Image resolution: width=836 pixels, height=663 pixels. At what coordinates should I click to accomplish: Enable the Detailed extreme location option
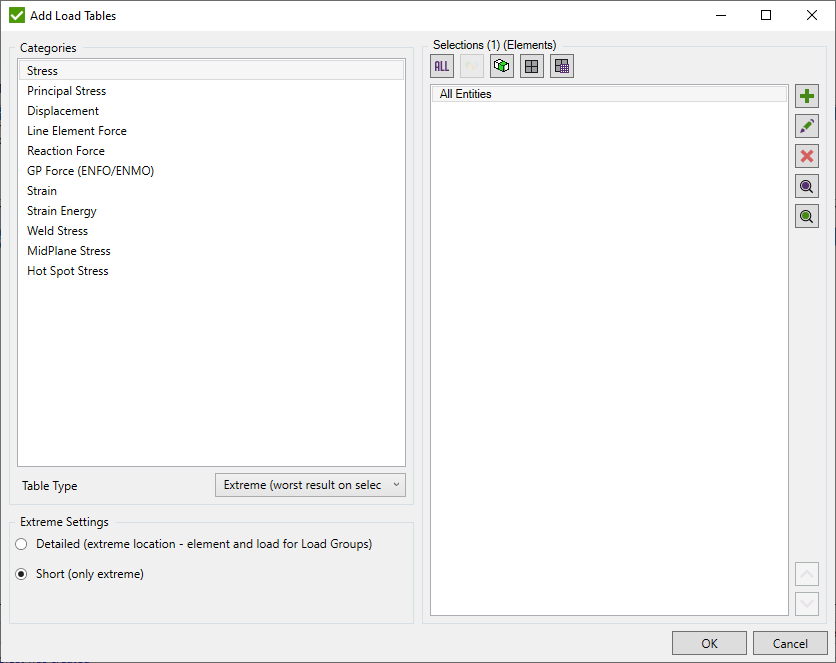click(x=21, y=543)
